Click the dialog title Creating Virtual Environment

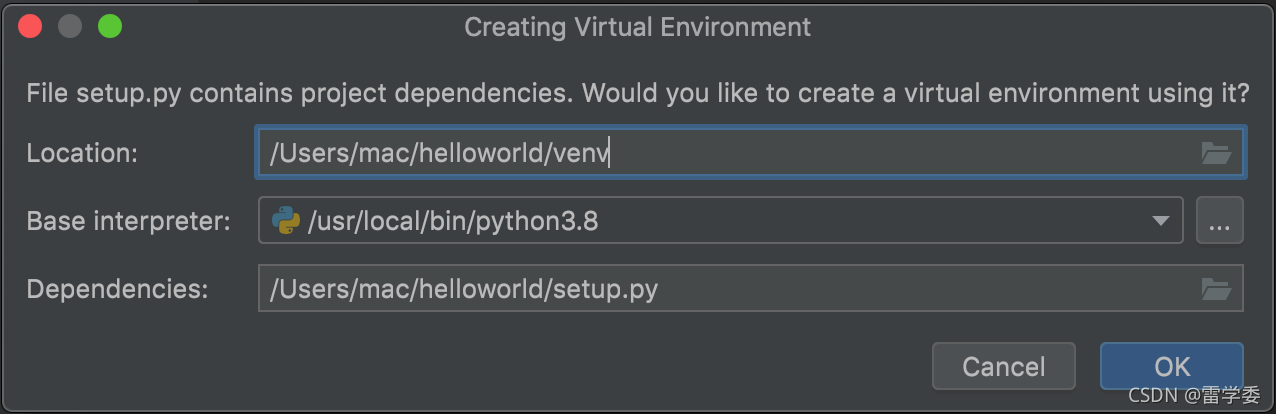pyautogui.click(x=638, y=27)
